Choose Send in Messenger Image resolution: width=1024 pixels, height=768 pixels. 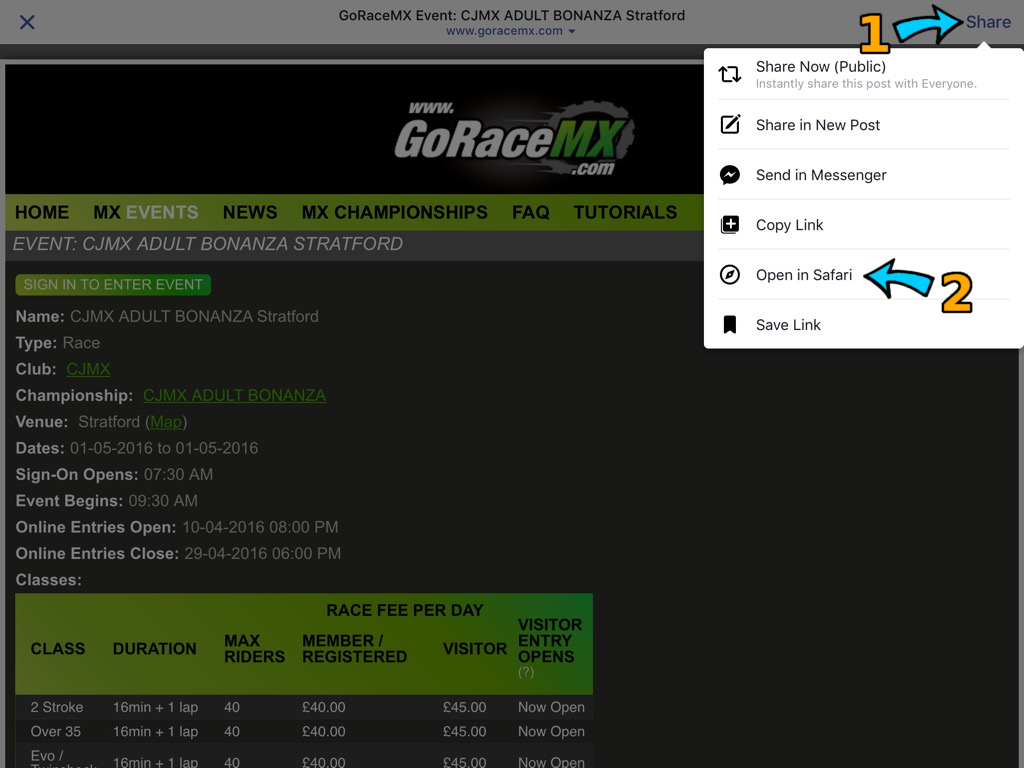(863, 175)
